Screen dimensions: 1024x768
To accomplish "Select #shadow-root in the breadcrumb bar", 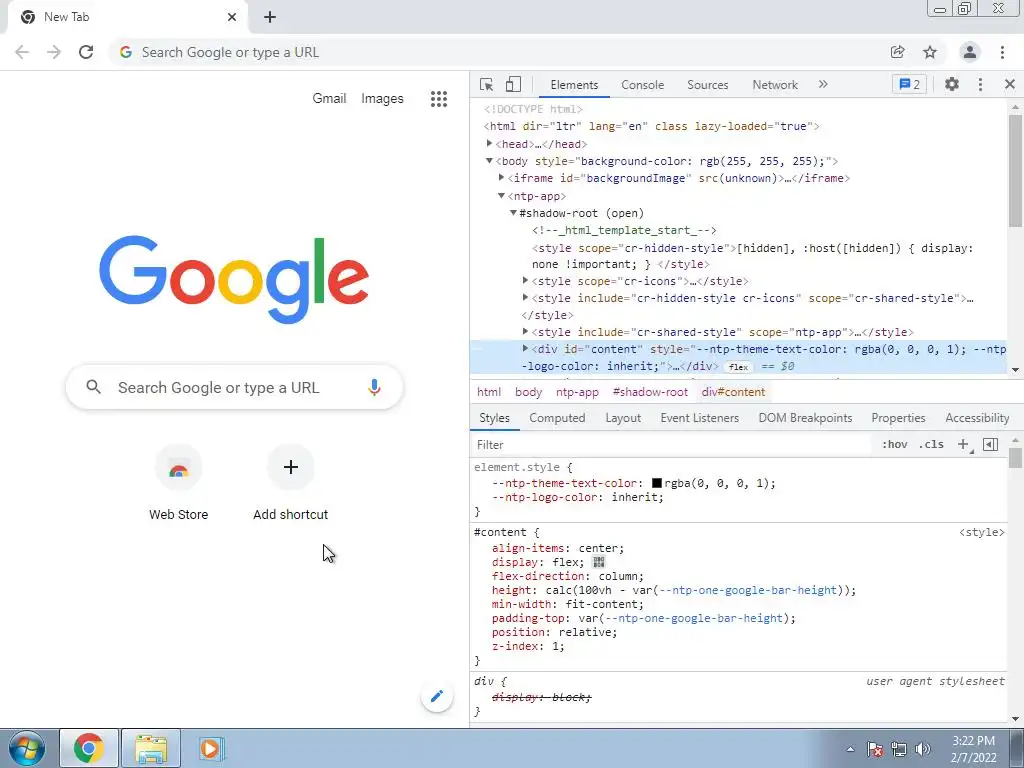I will (650, 392).
